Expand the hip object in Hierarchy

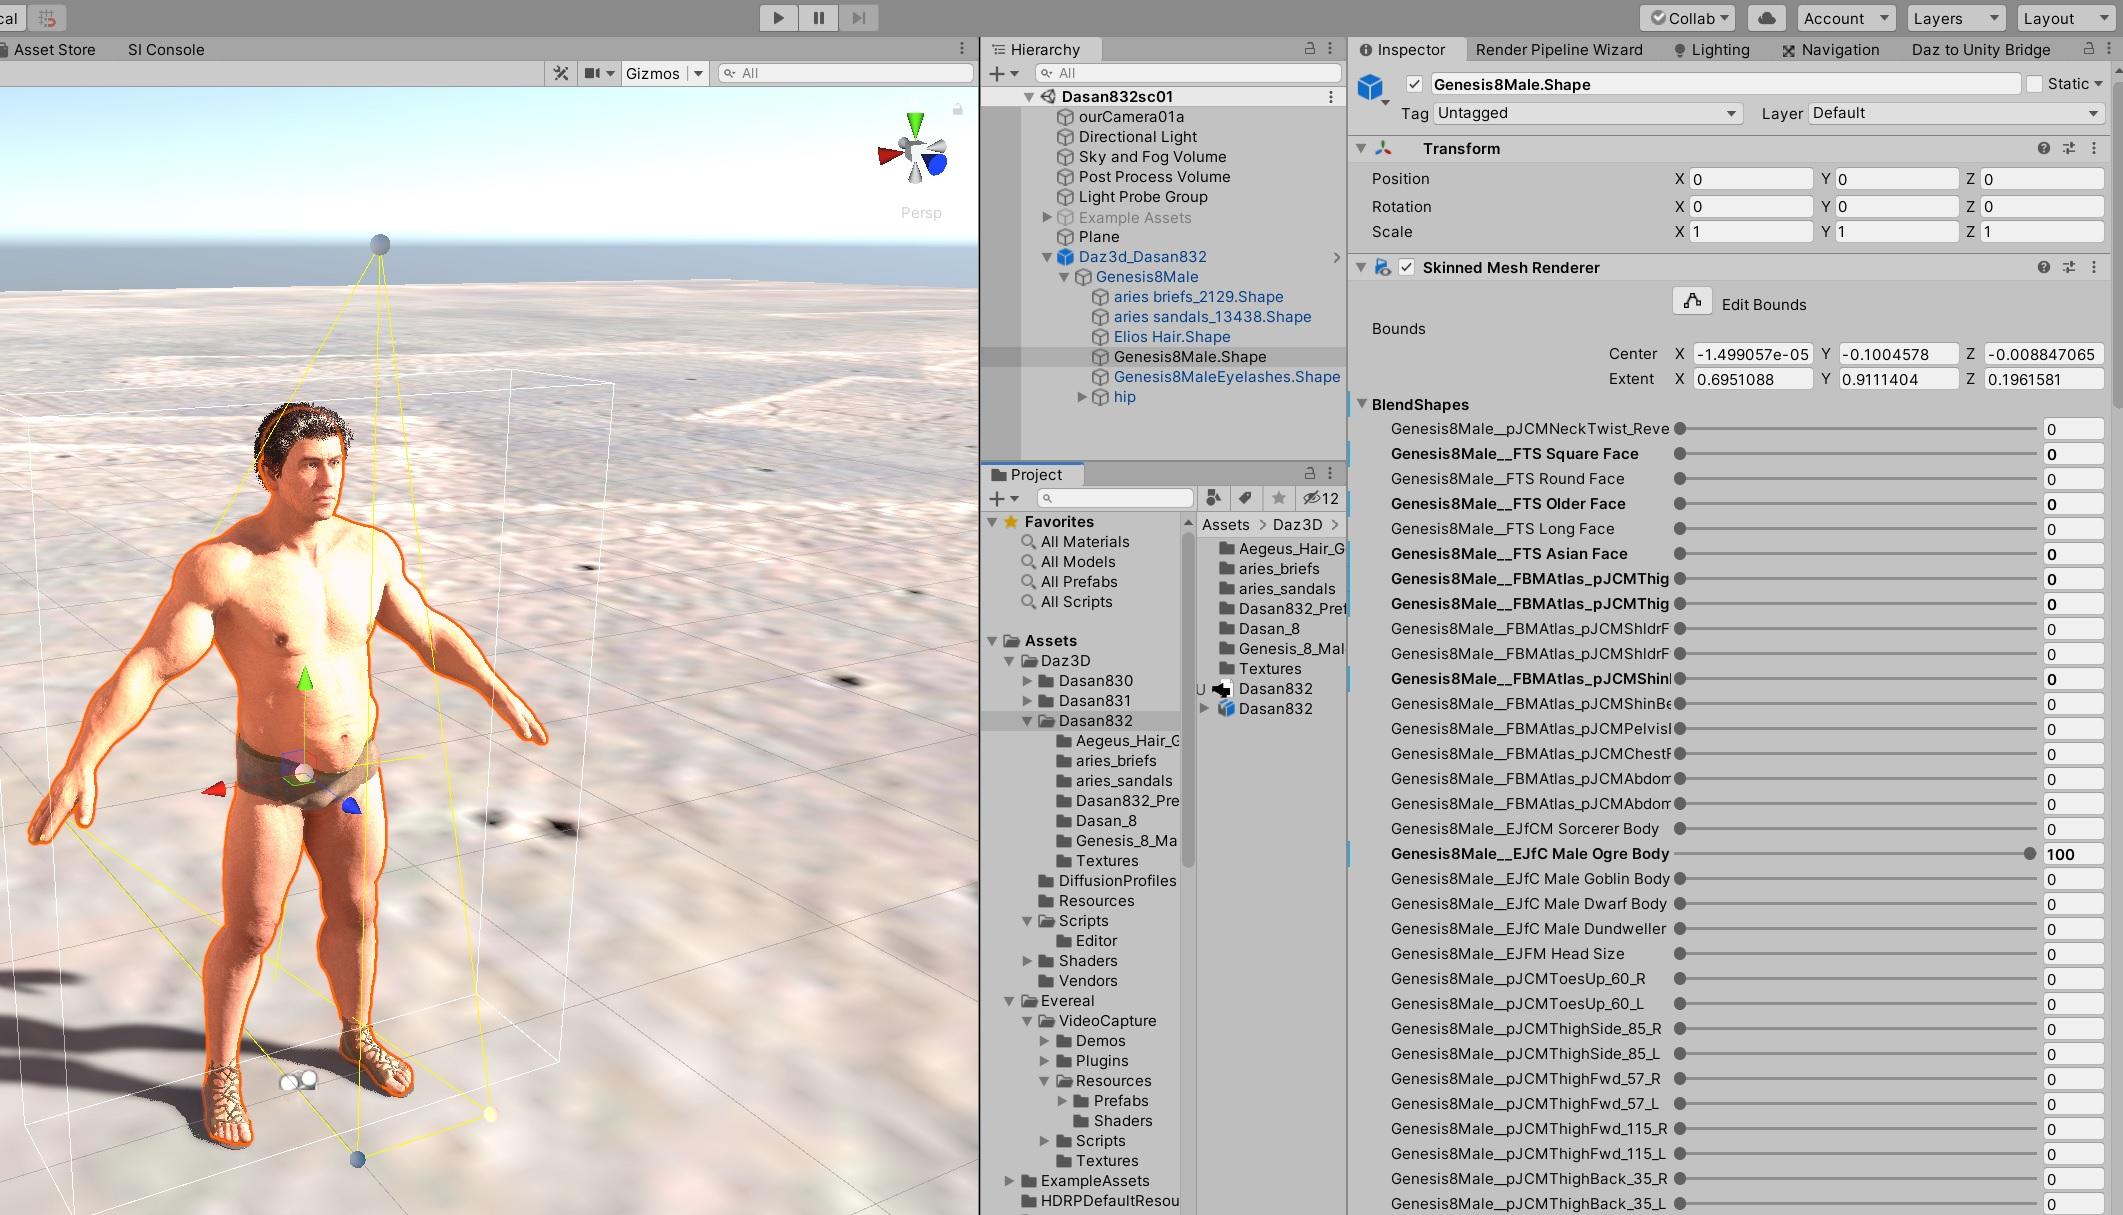point(1082,397)
